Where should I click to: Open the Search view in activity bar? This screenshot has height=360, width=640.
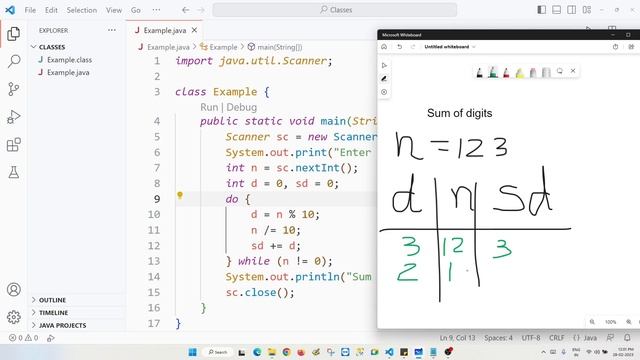pyautogui.click(x=13, y=61)
